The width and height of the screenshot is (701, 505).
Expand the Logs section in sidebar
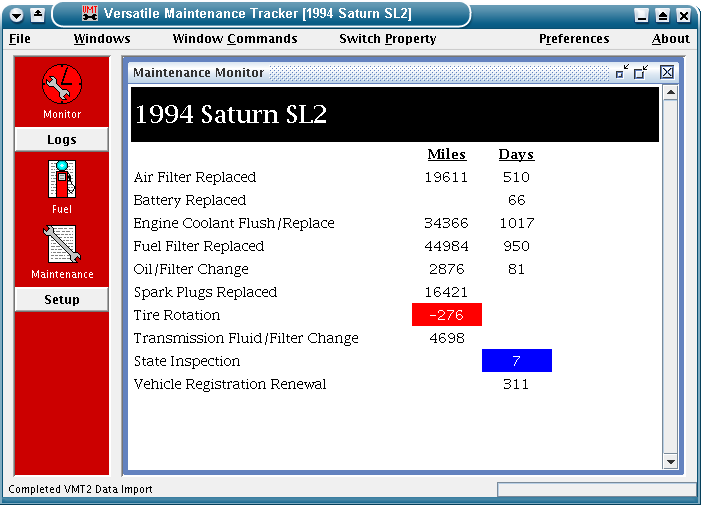point(61,140)
